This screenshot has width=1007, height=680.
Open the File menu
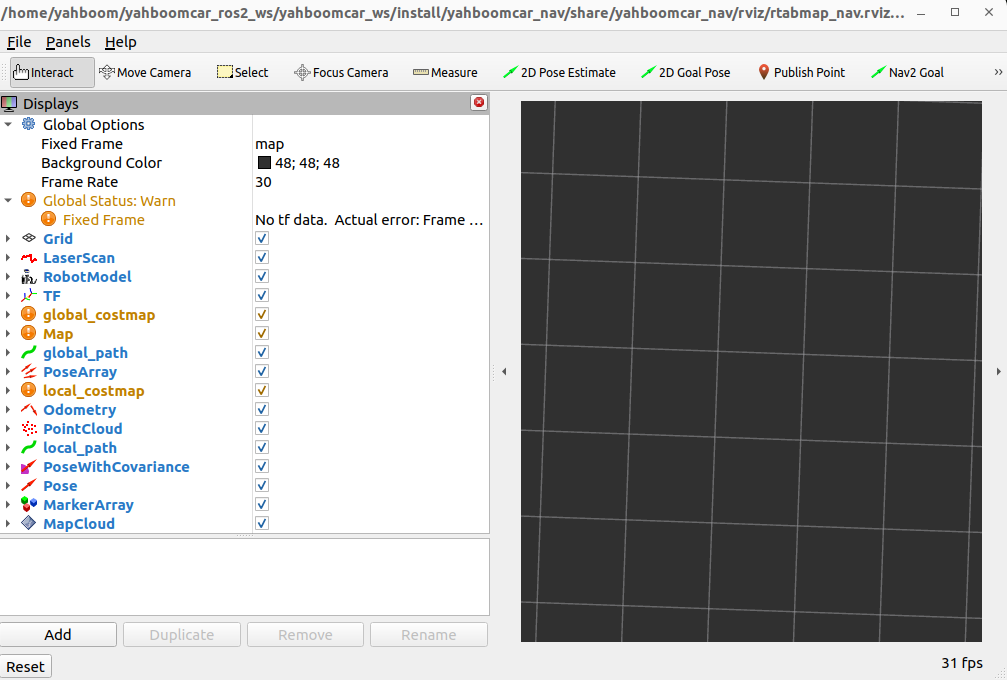pos(19,42)
